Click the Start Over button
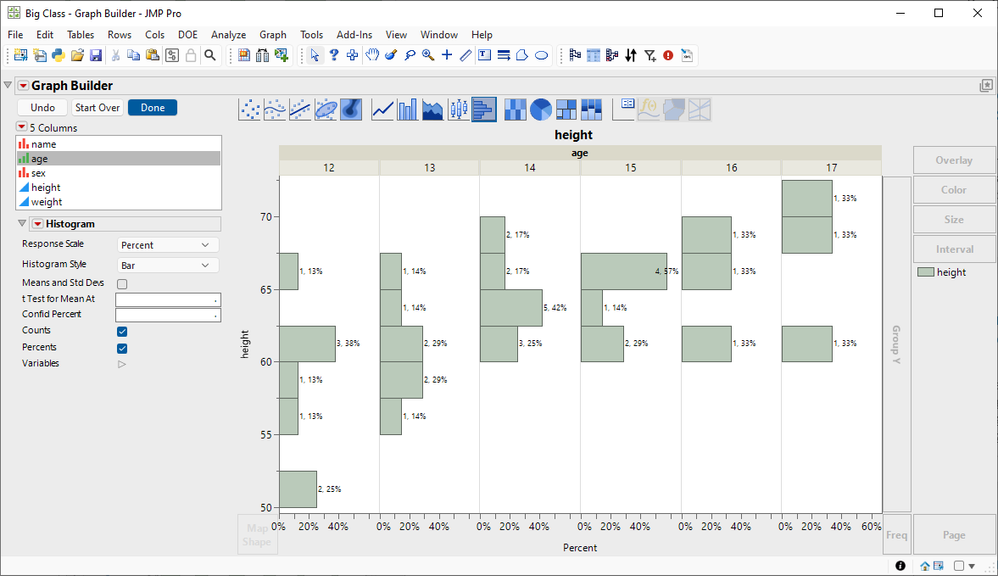 point(97,108)
